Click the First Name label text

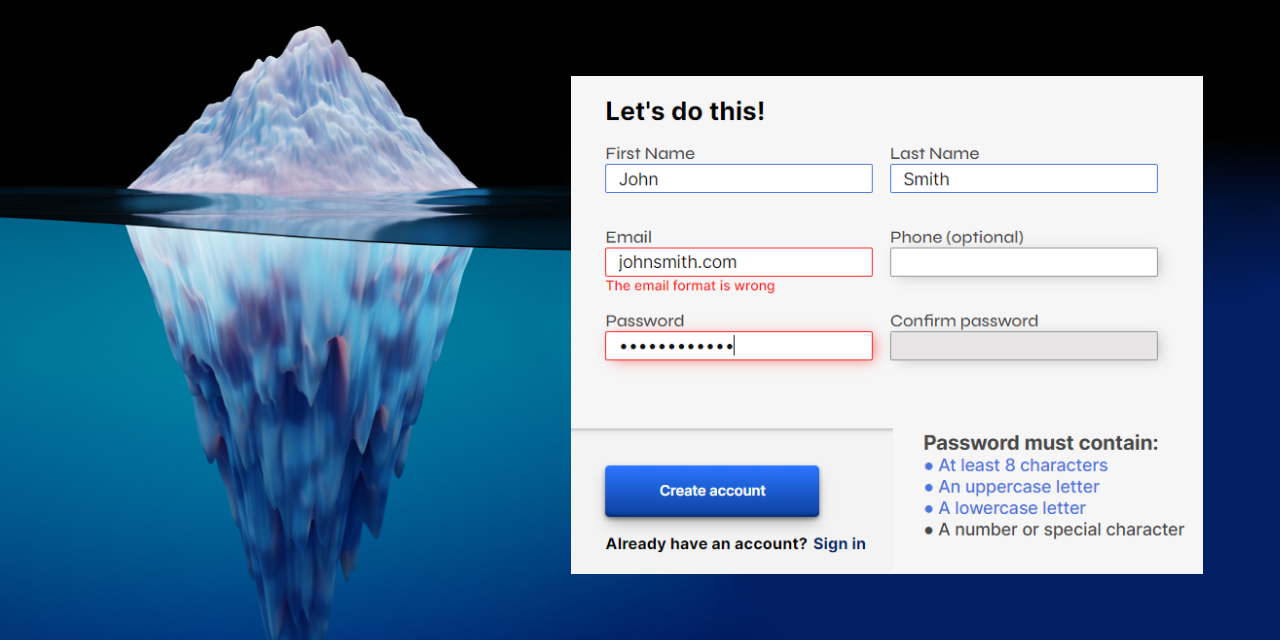coord(650,153)
